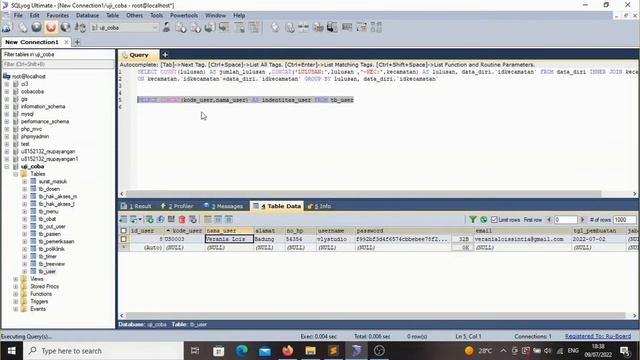Expand the Views folder
This screenshot has height=360, width=640.
click(x=16, y=279)
